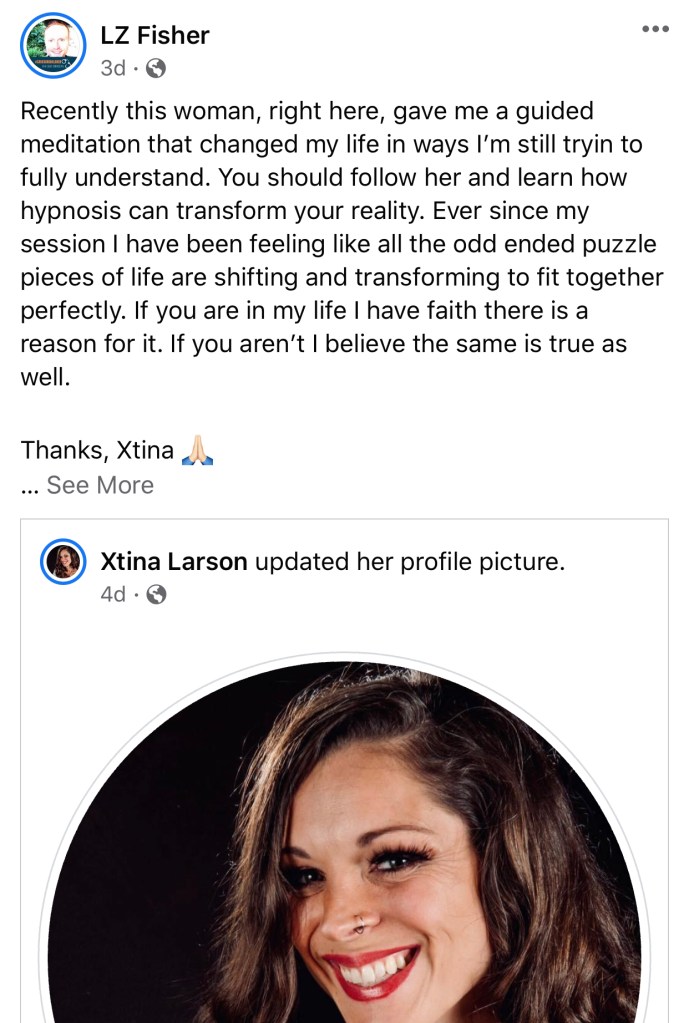
Task: Open the Xtina Larson name link
Action: coord(174,562)
